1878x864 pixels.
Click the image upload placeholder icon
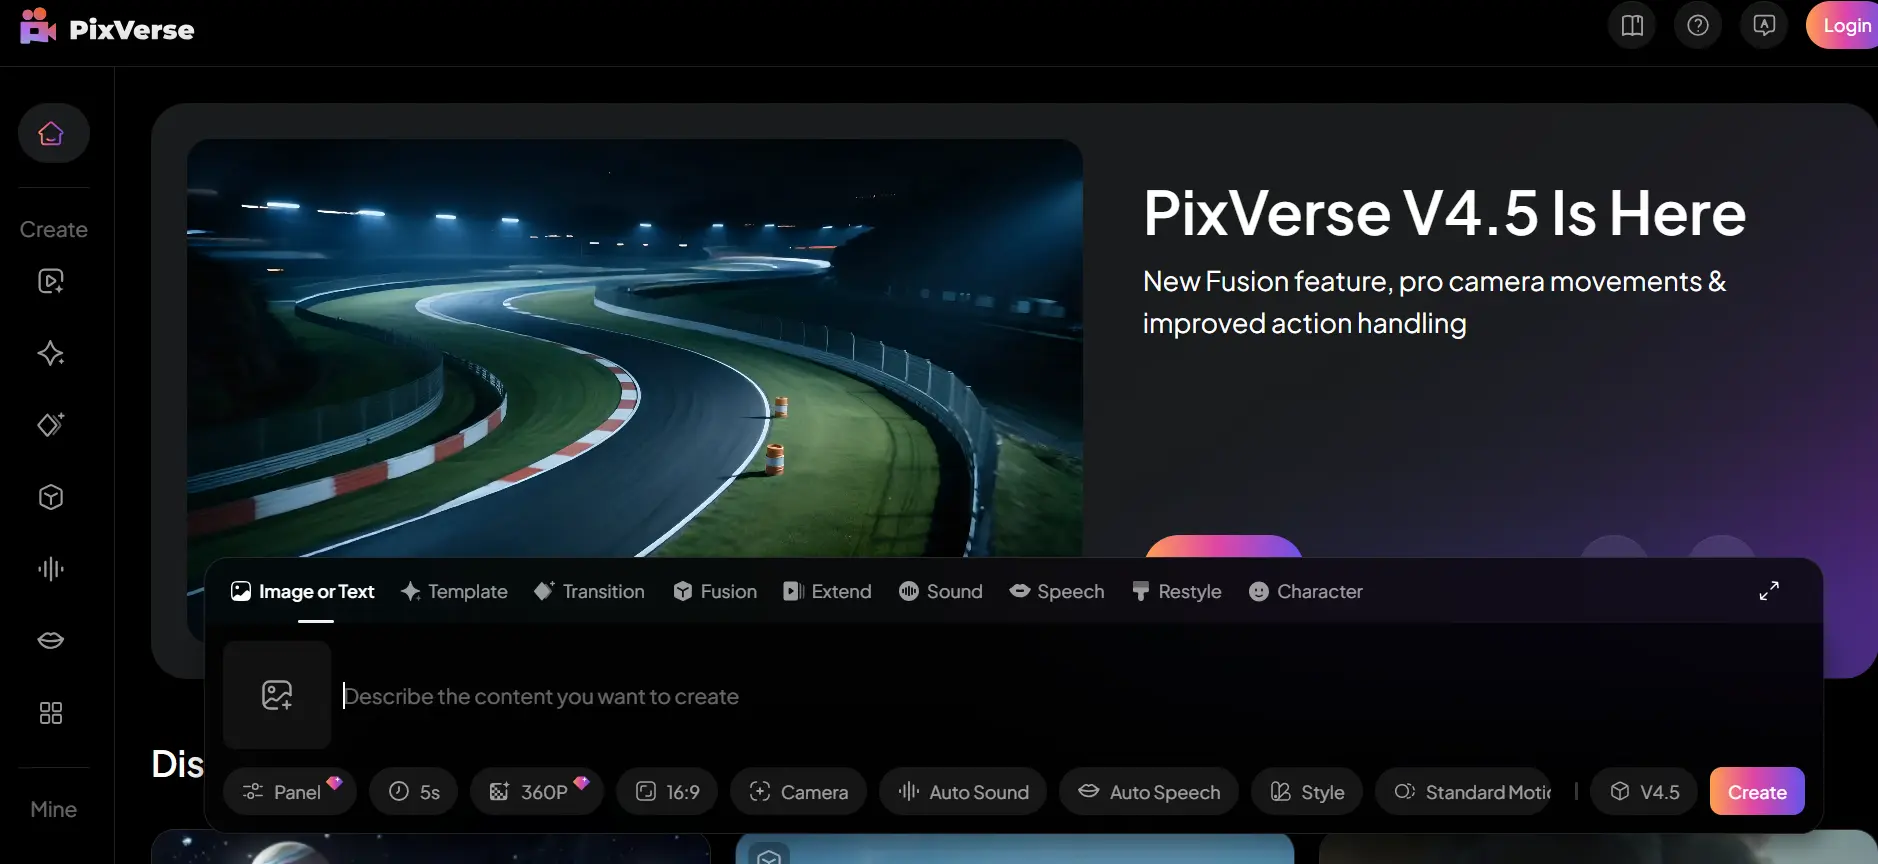[277, 695]
